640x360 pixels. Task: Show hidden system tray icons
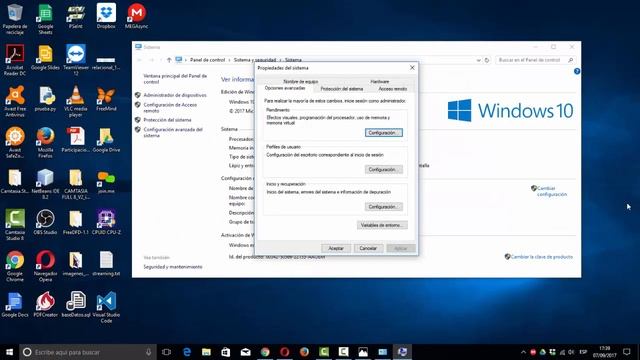click(523, 352)
